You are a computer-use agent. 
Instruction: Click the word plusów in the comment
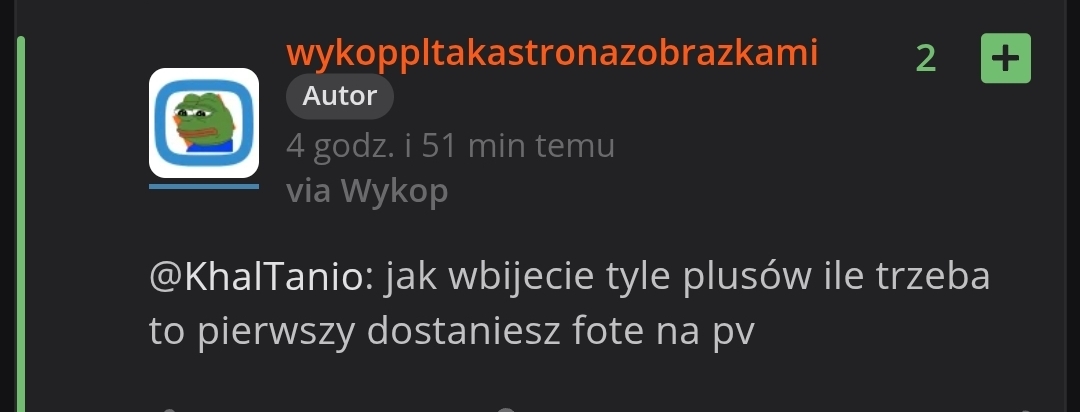click(x=746, y=277)
